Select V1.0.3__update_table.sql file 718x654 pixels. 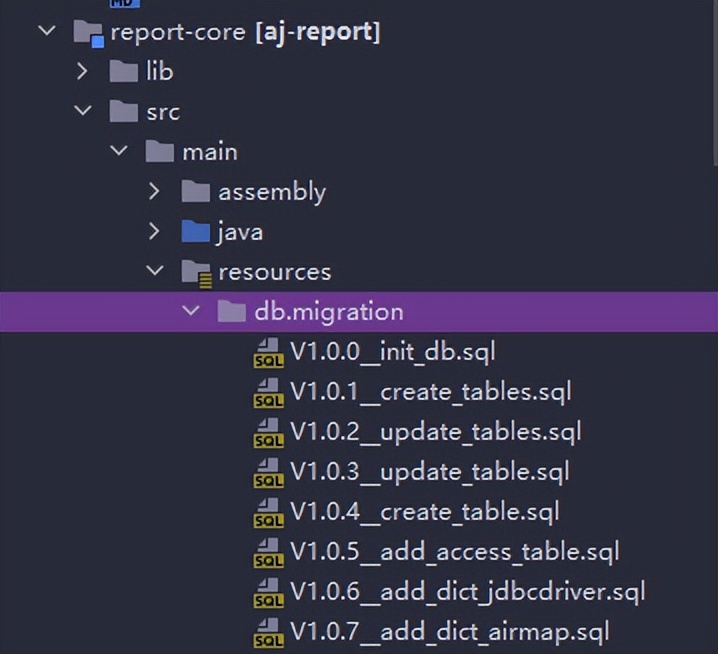[x=430, y=472]
